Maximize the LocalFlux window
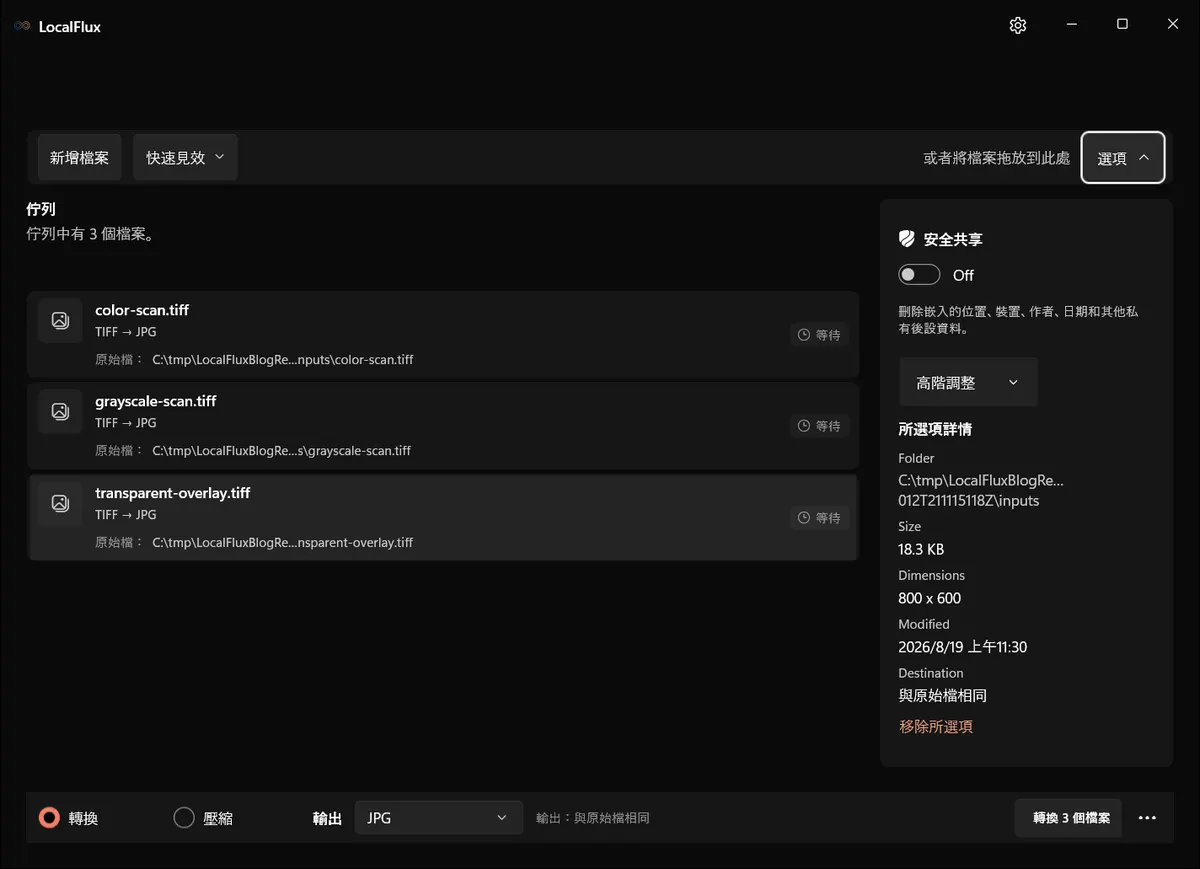1200x869 pixels. pyautogui.click(x=1122, y=25)
